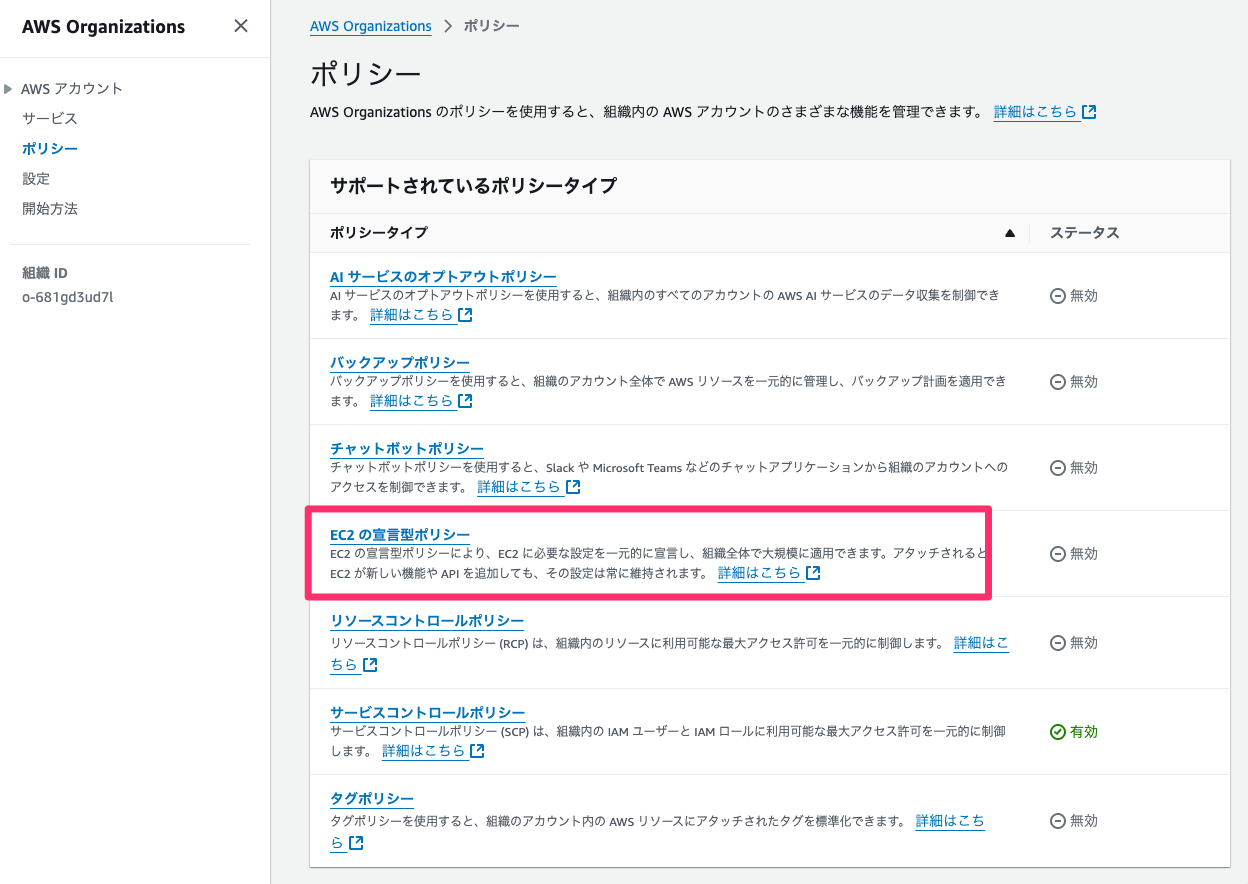Close the AWS Organizations side panel
The width and height of the screenshot is (1248, 884).
241,26
